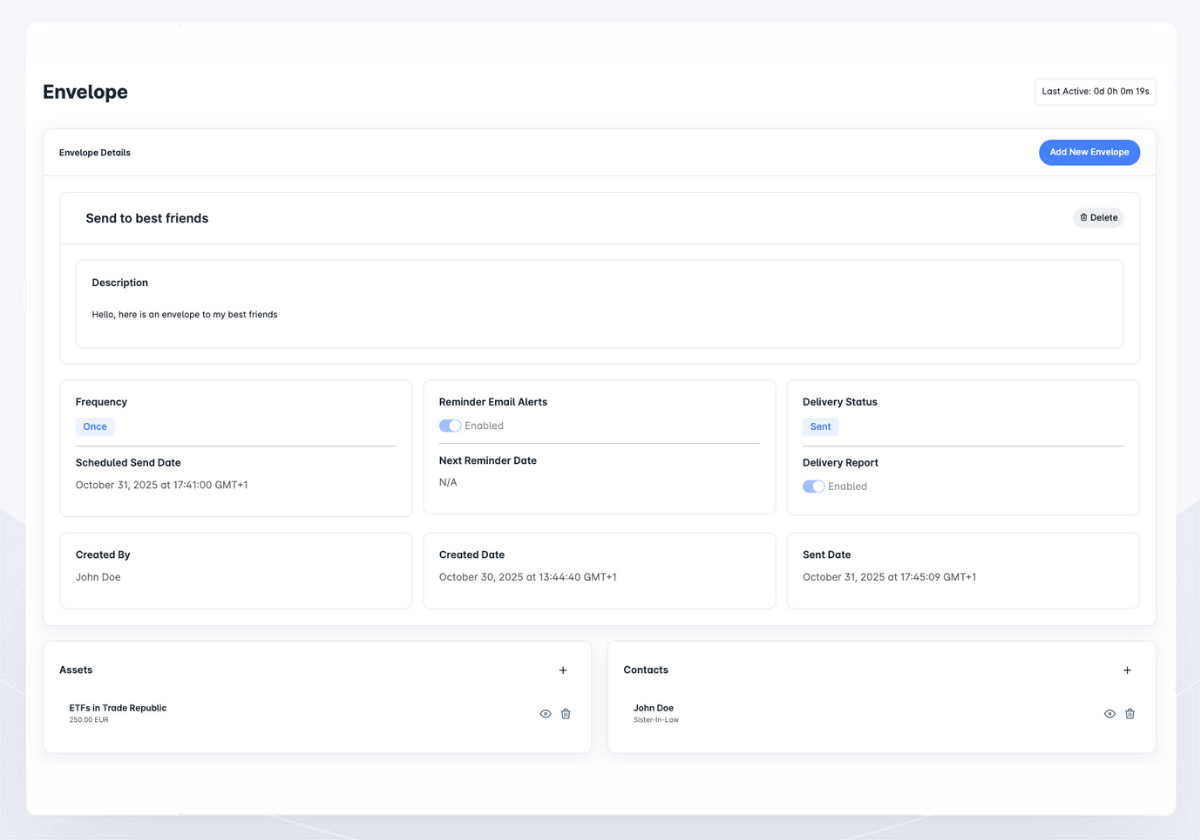The width and height of the screenshot is (1200, 840).
Task: View the John Doe contact details
Action: 1109,714
